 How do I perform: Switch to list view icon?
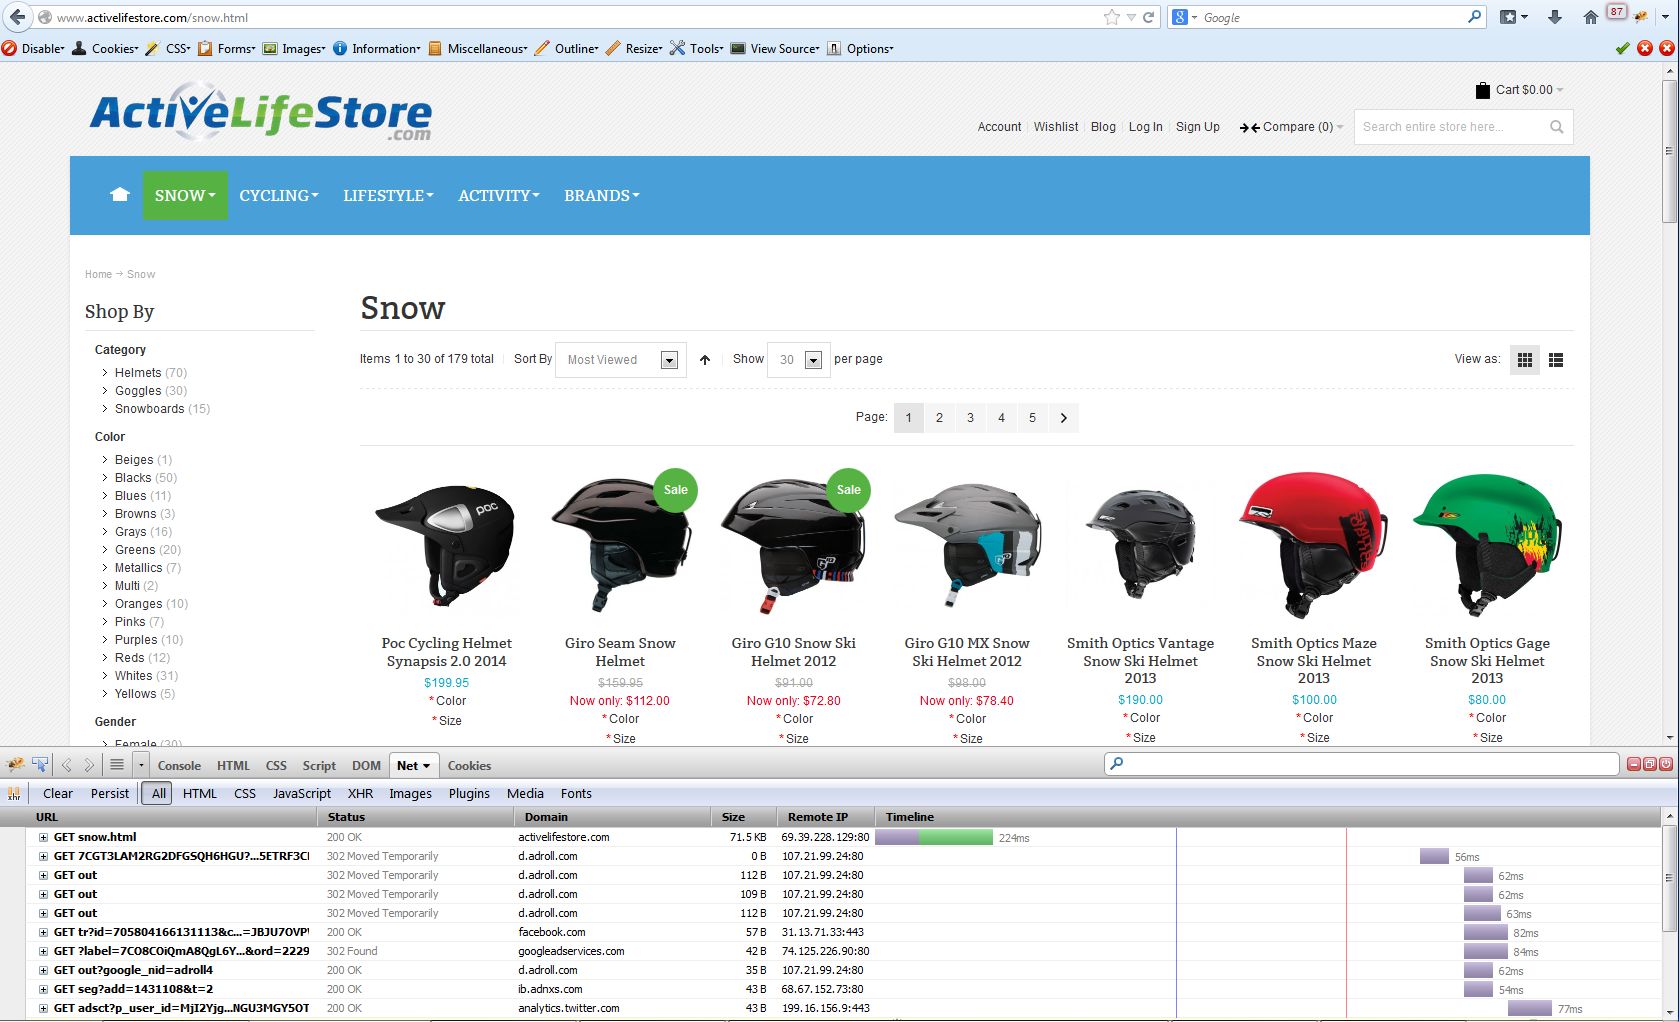(1556, 360)
